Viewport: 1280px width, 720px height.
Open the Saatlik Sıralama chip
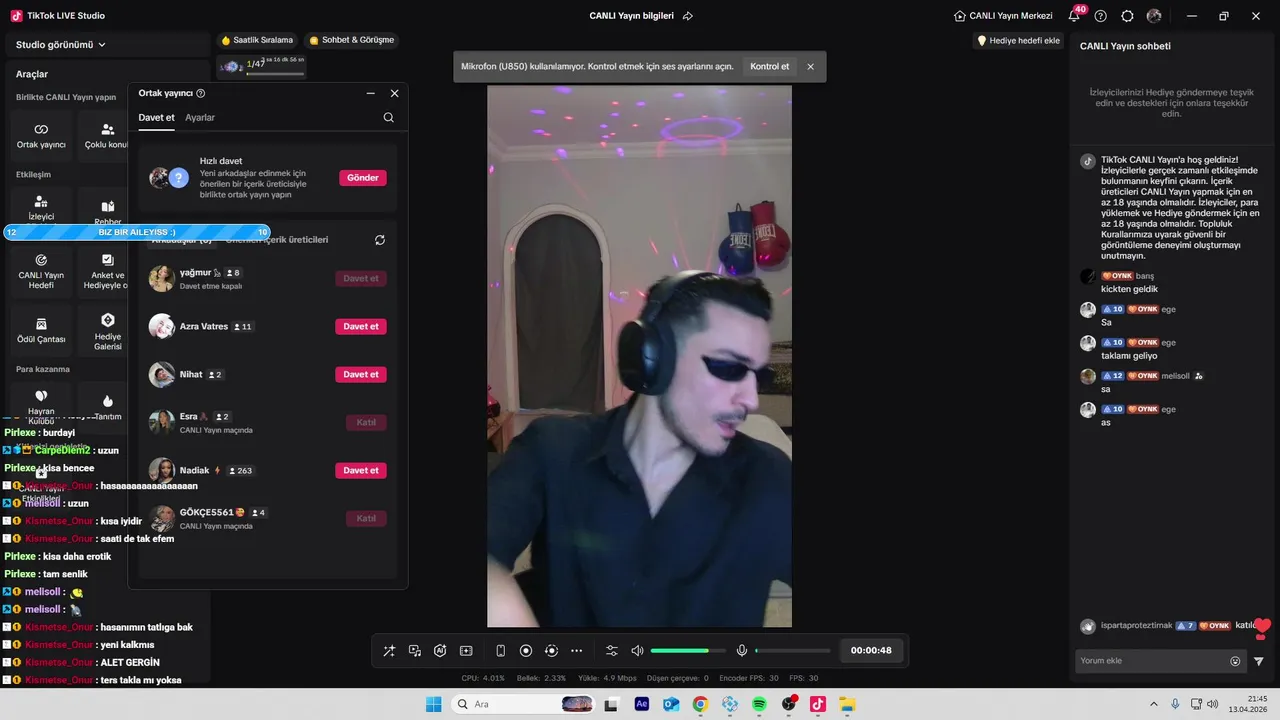[x=258, y=40]
